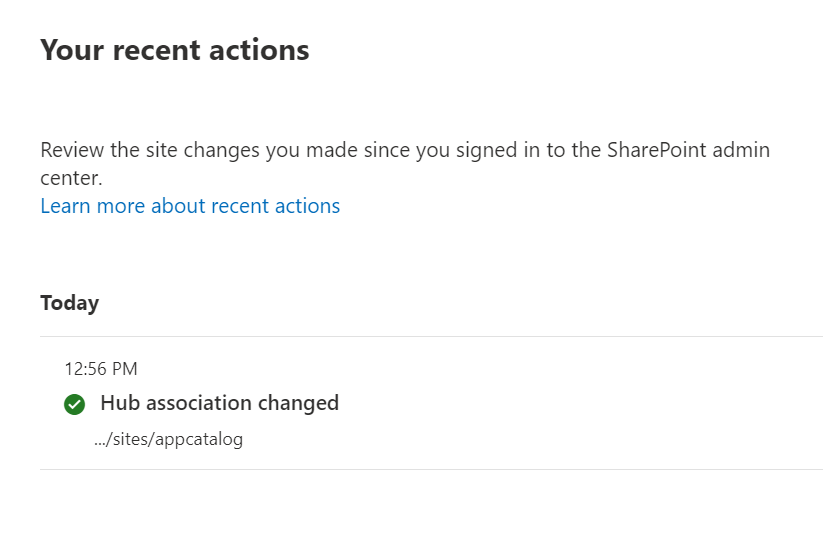Click the divider line below Today

click(x=430, y=337)
